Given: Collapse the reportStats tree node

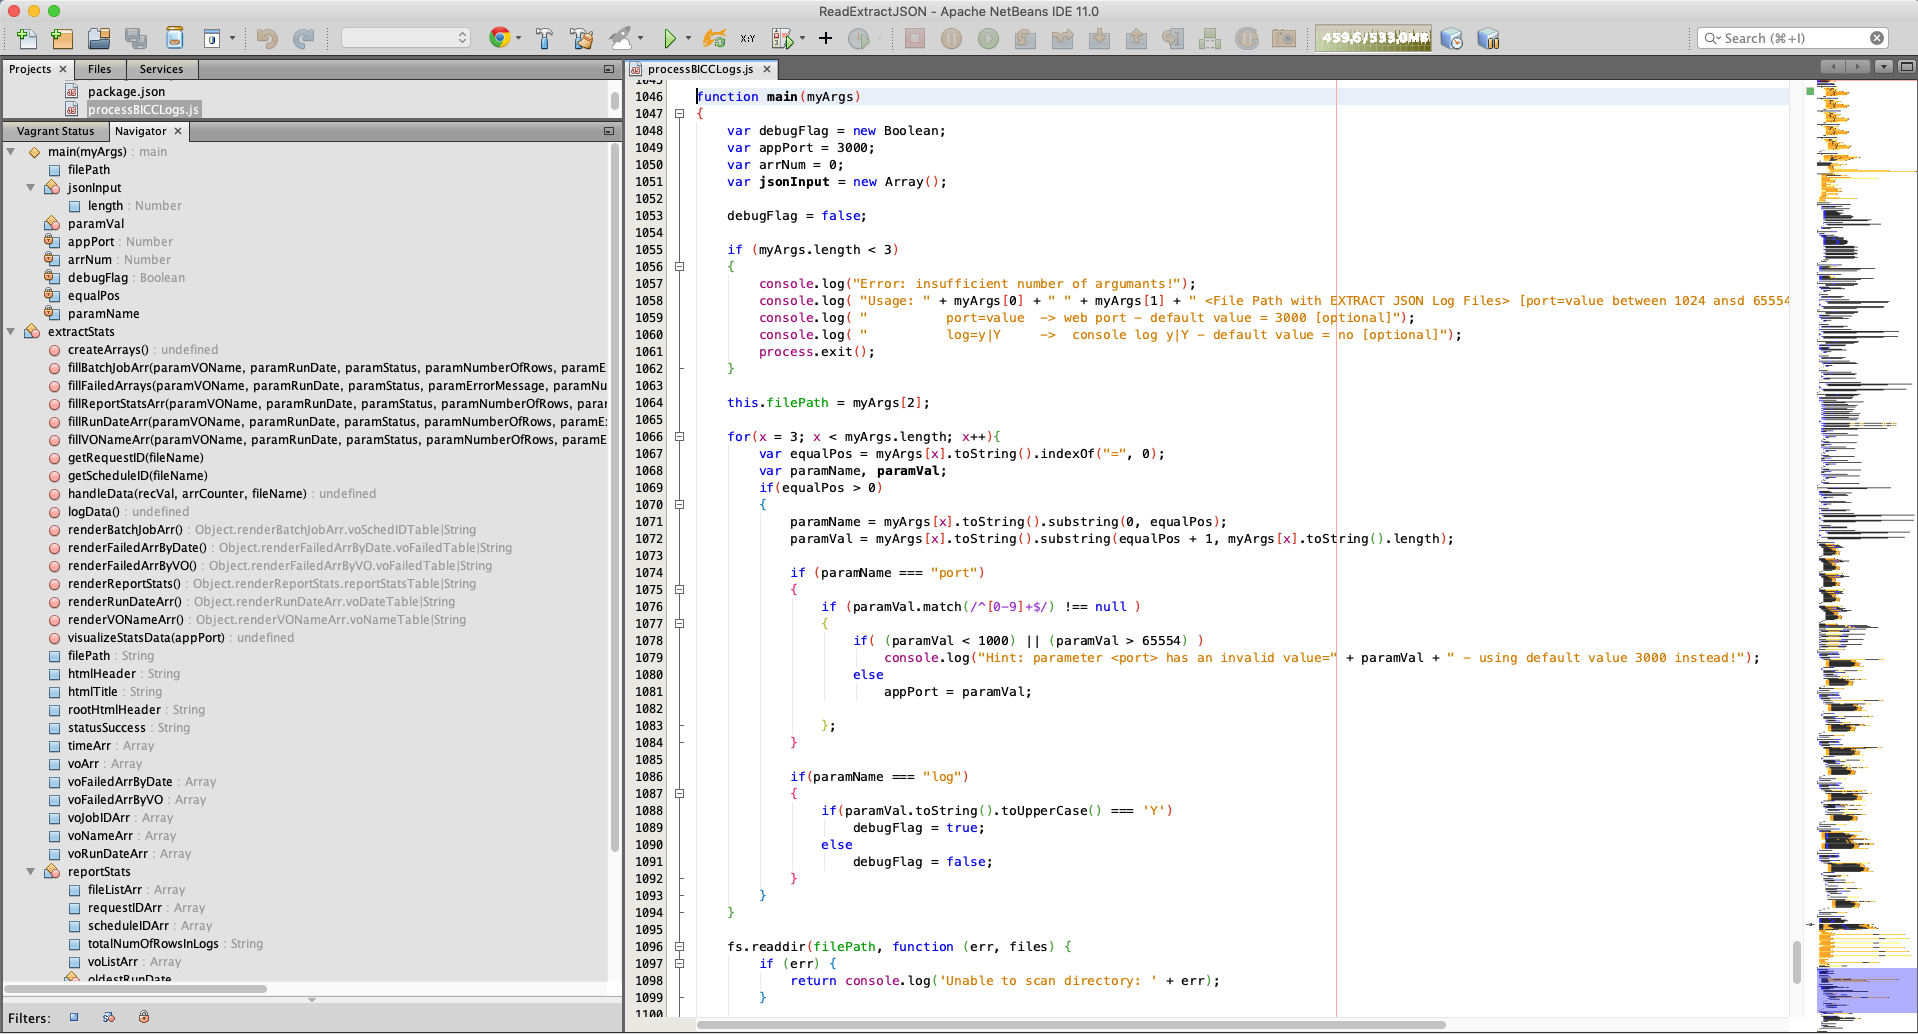Looking at the screenshot, I should (30, 872).
